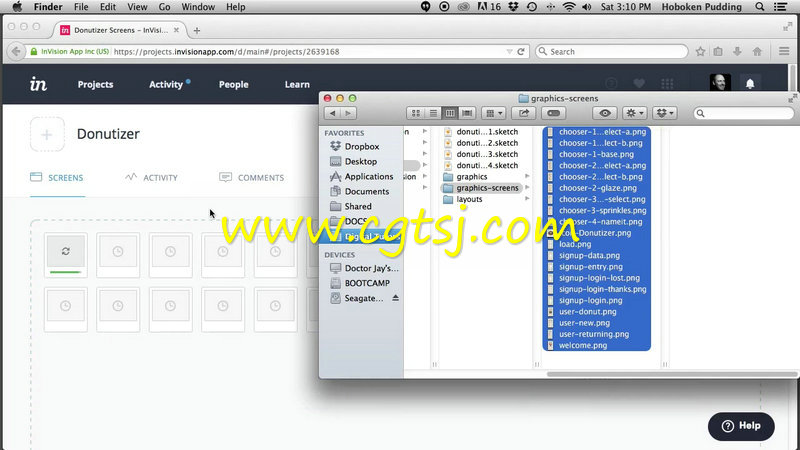Click the InVision logo
The height and width of the screenshot is (450, 800).
[x=38, y=84]
